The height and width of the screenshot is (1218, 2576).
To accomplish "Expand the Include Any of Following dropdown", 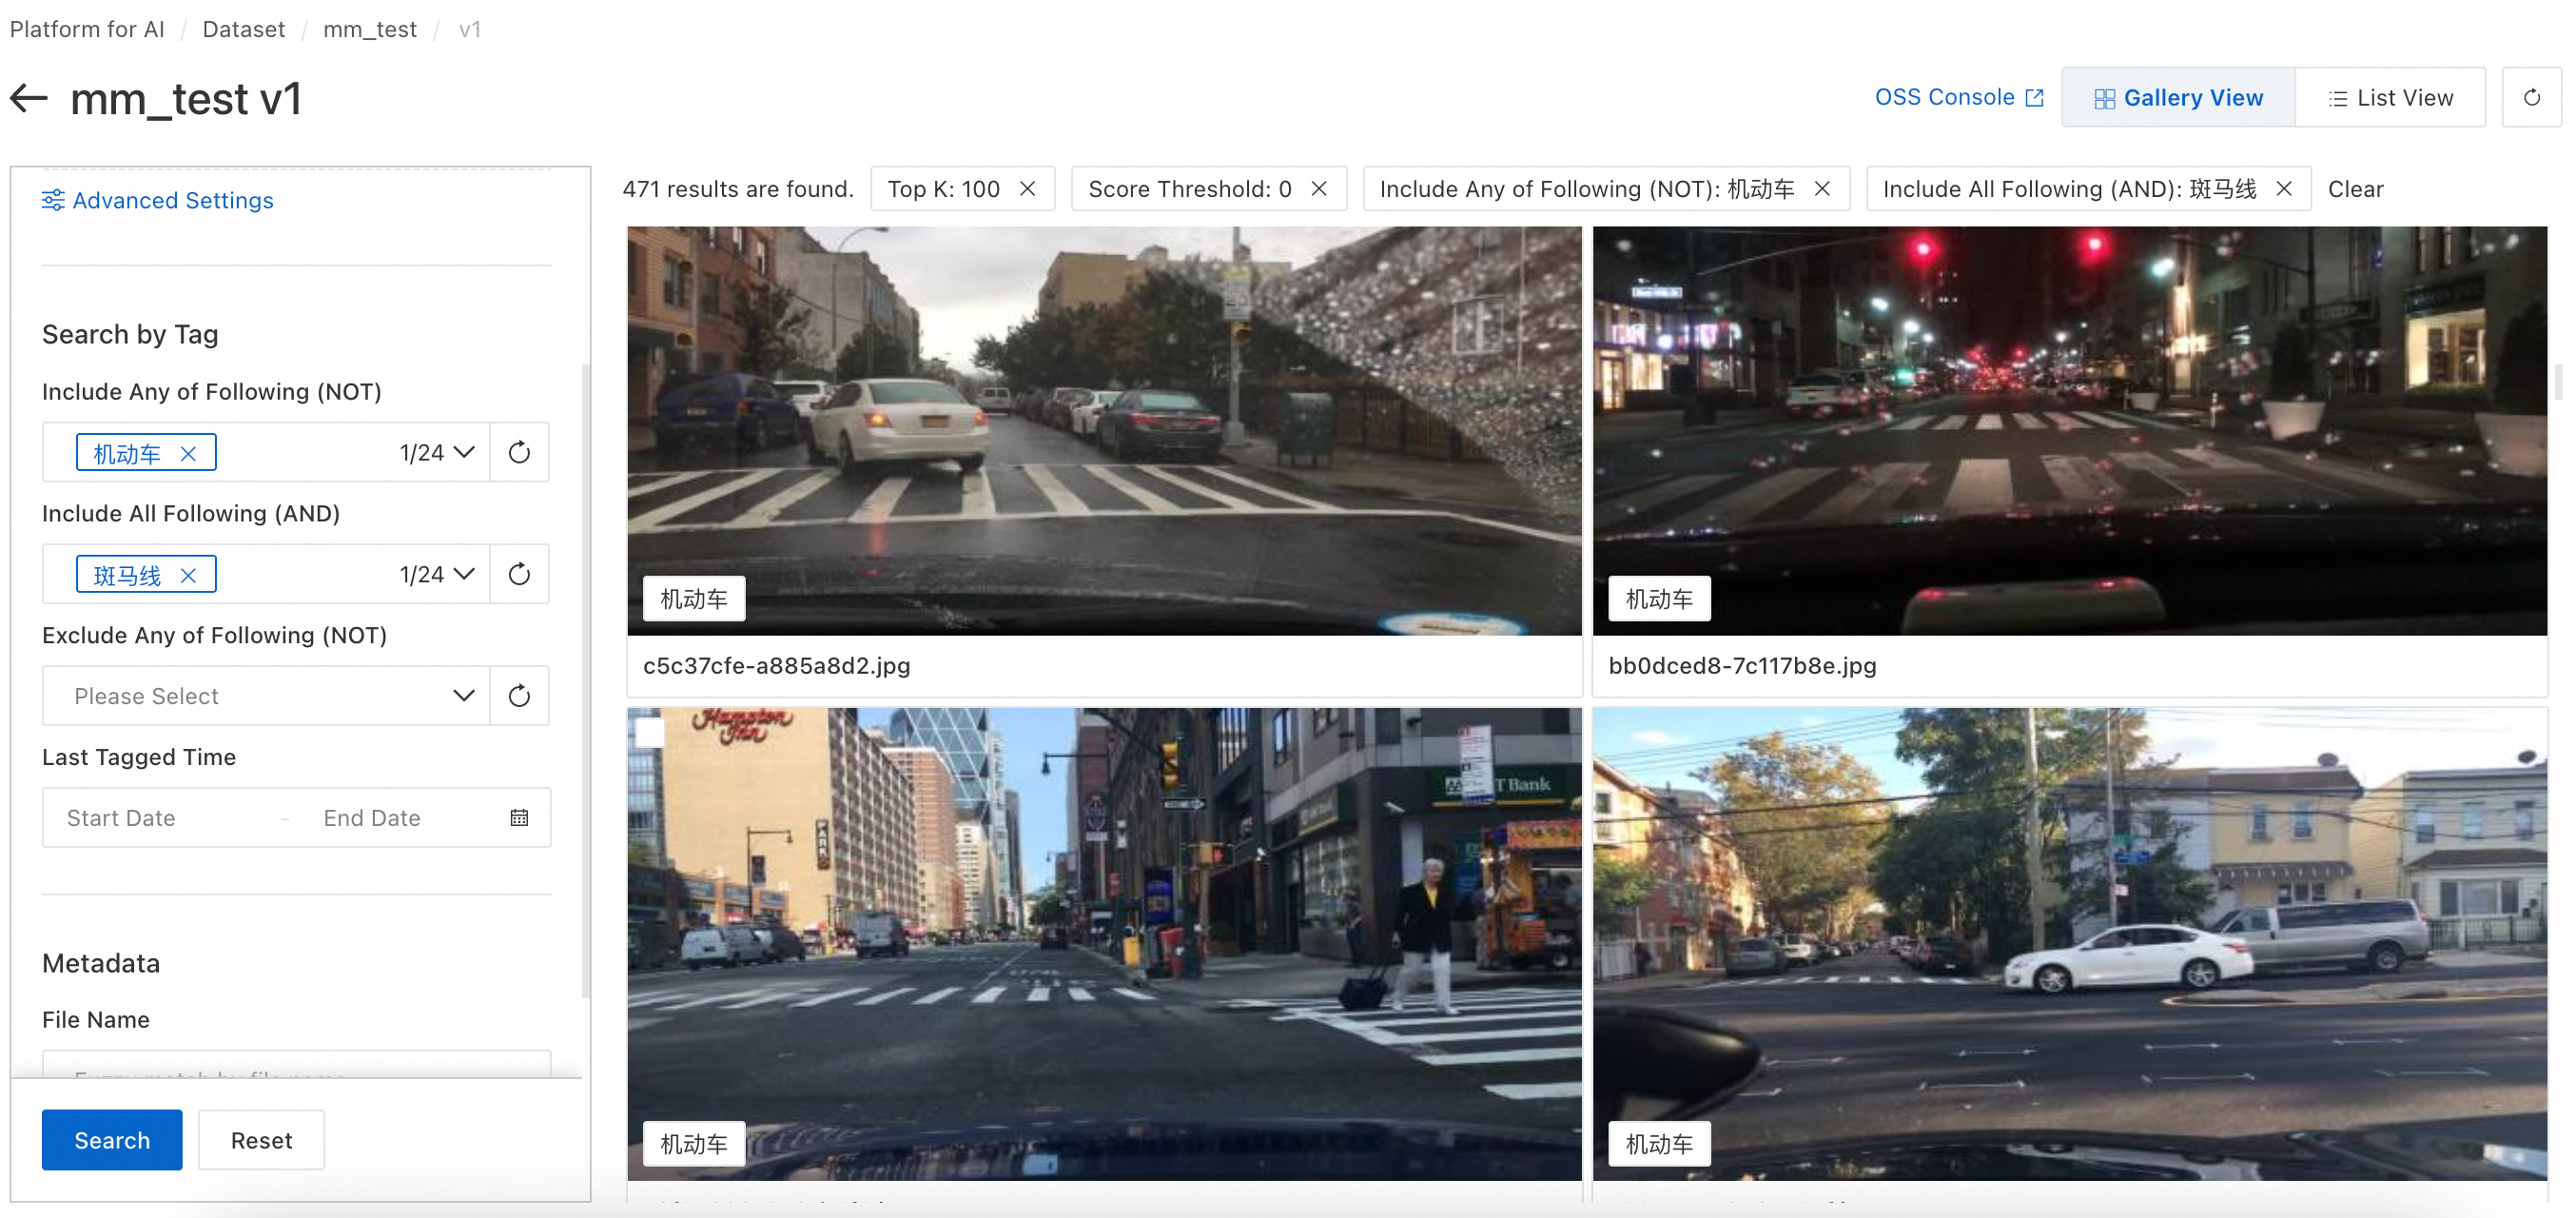I will [463, 453].
